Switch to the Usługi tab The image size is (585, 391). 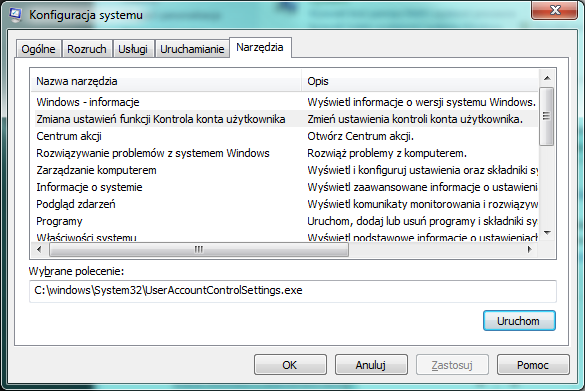point(133,49)
